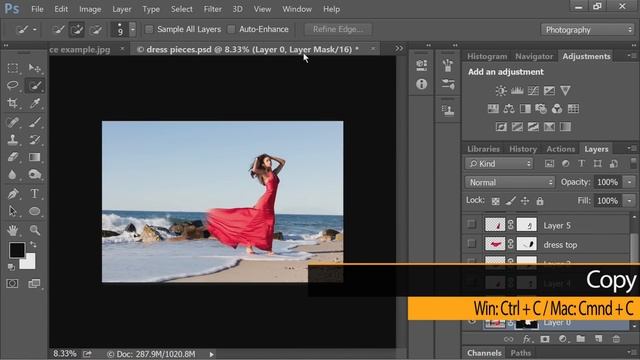This screenshot has height=360, width=640.
Task: Enable Sample All Layers checkbox
Action: [x=149, y=29]
